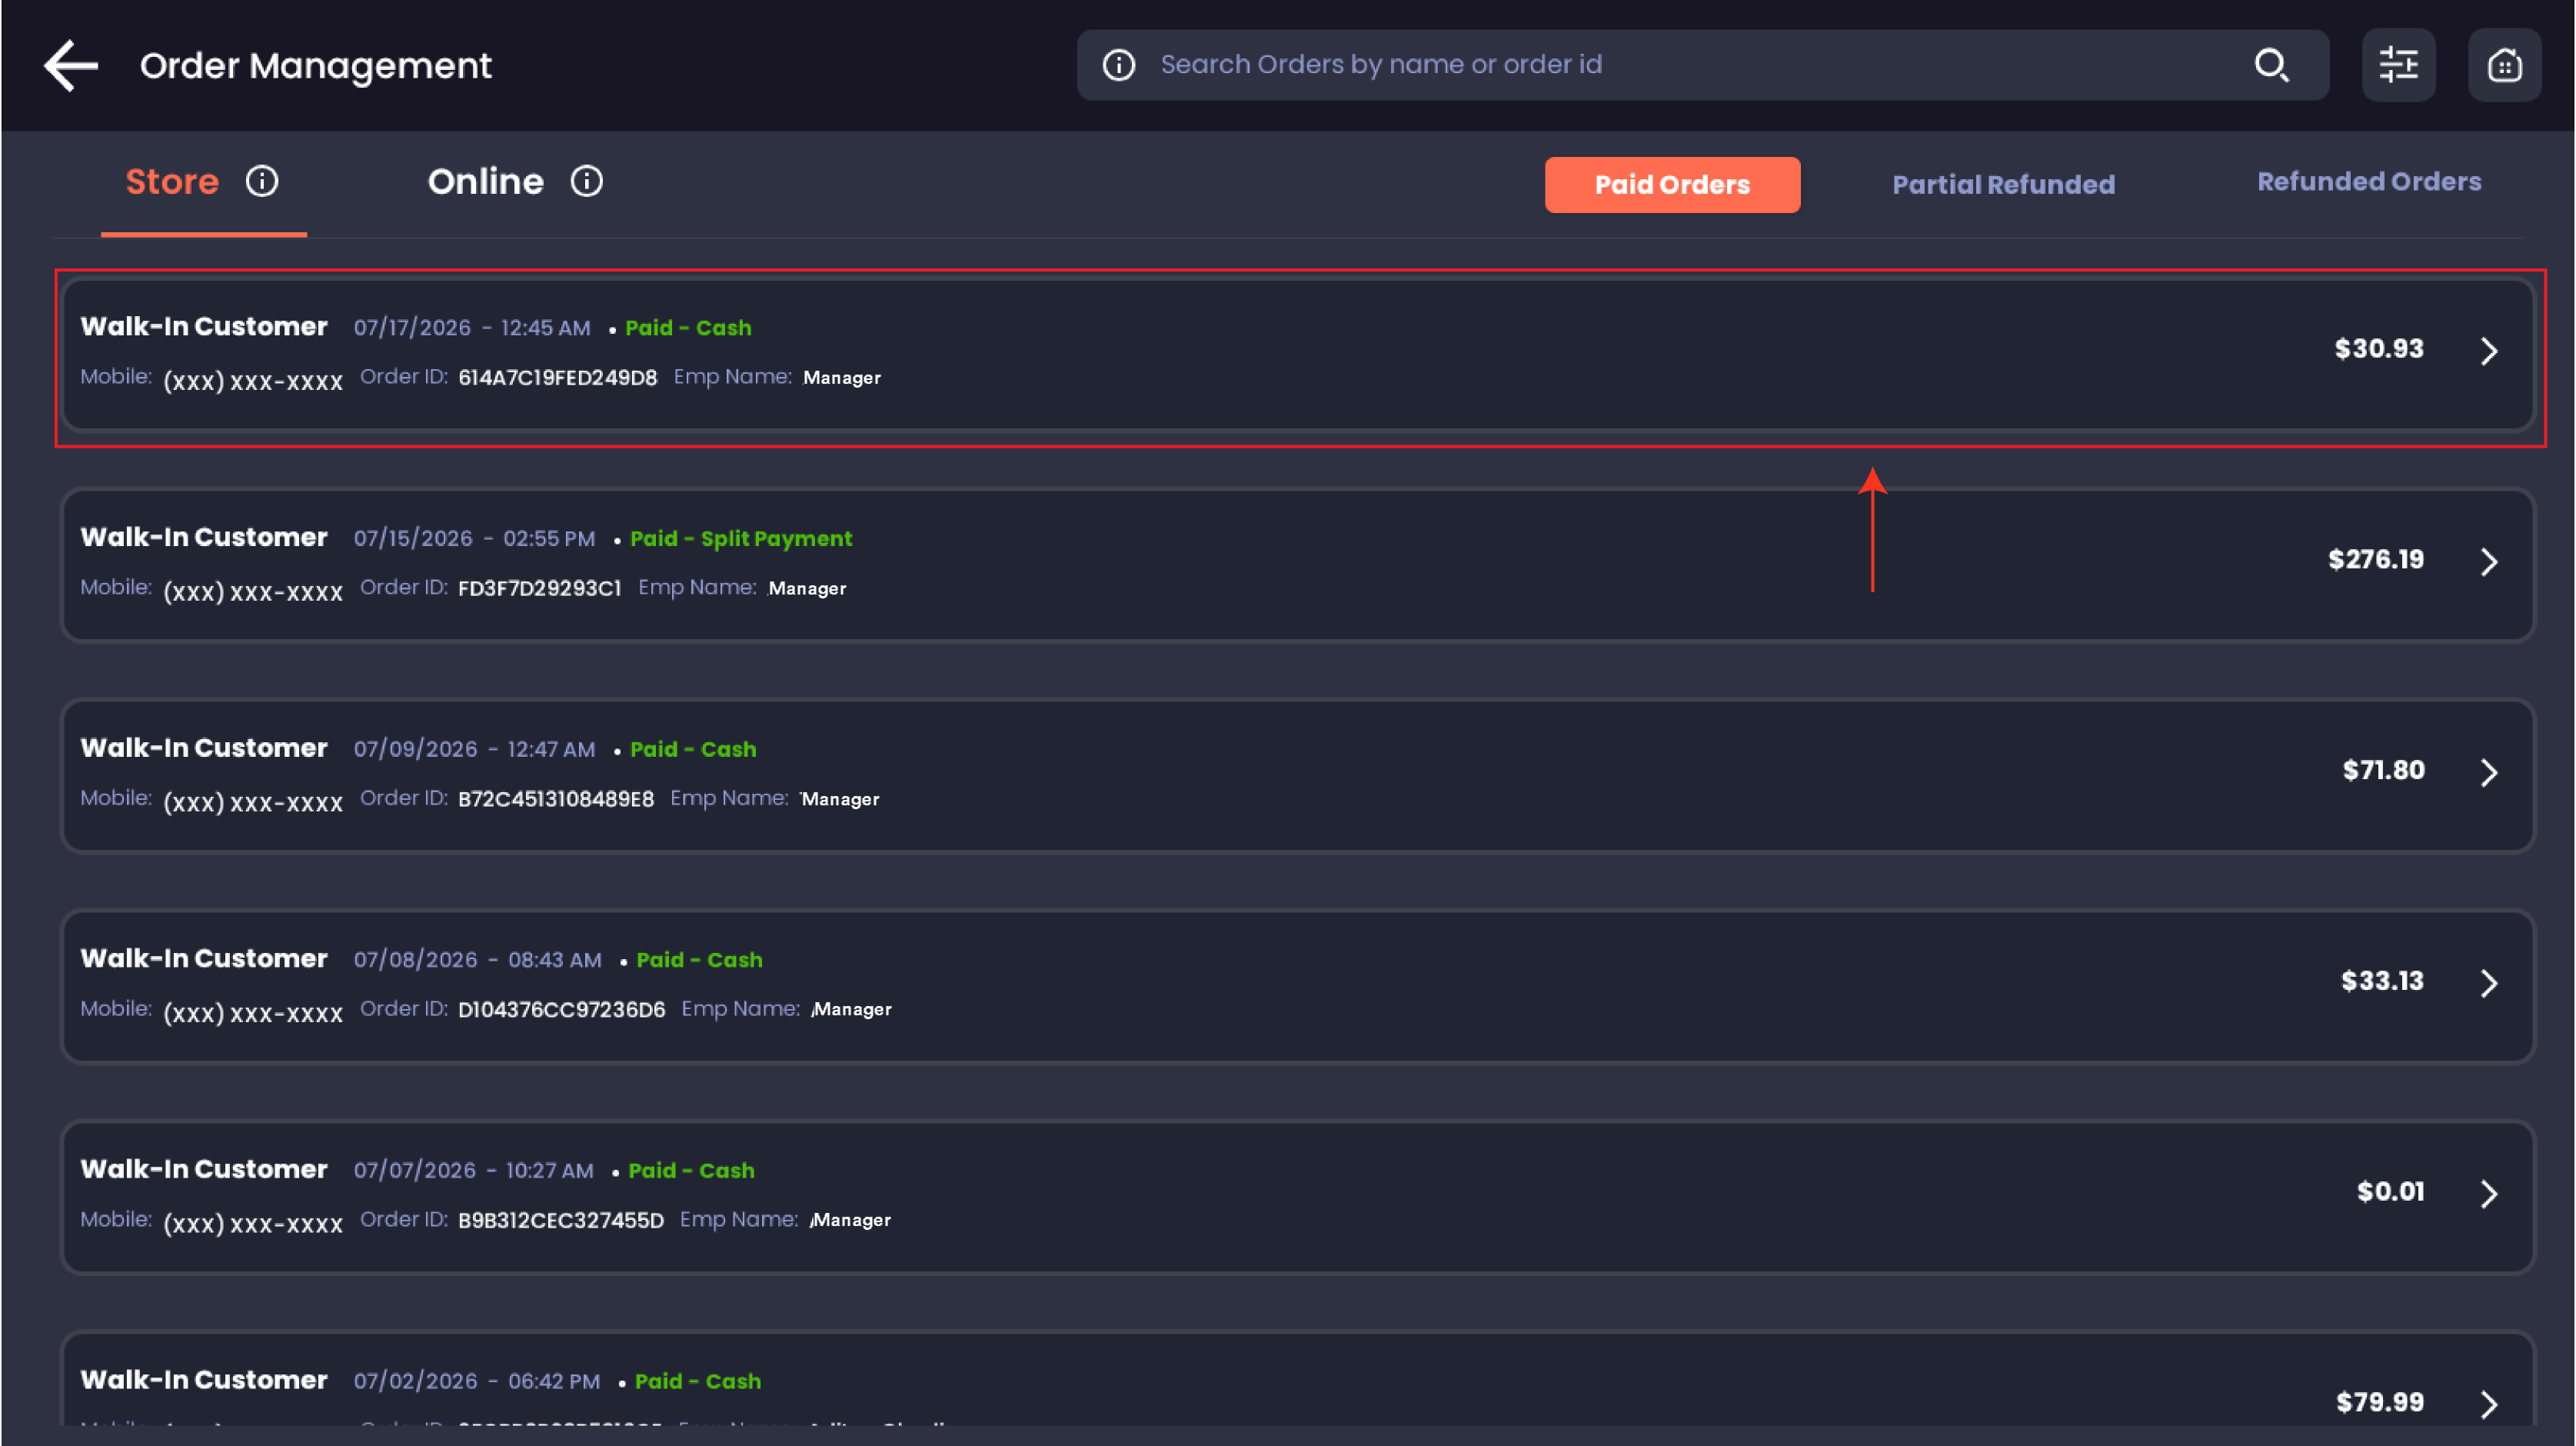2576x1446 pixels.
Task: Click the search magnifier icon
Action: [x=2271, y=65]
